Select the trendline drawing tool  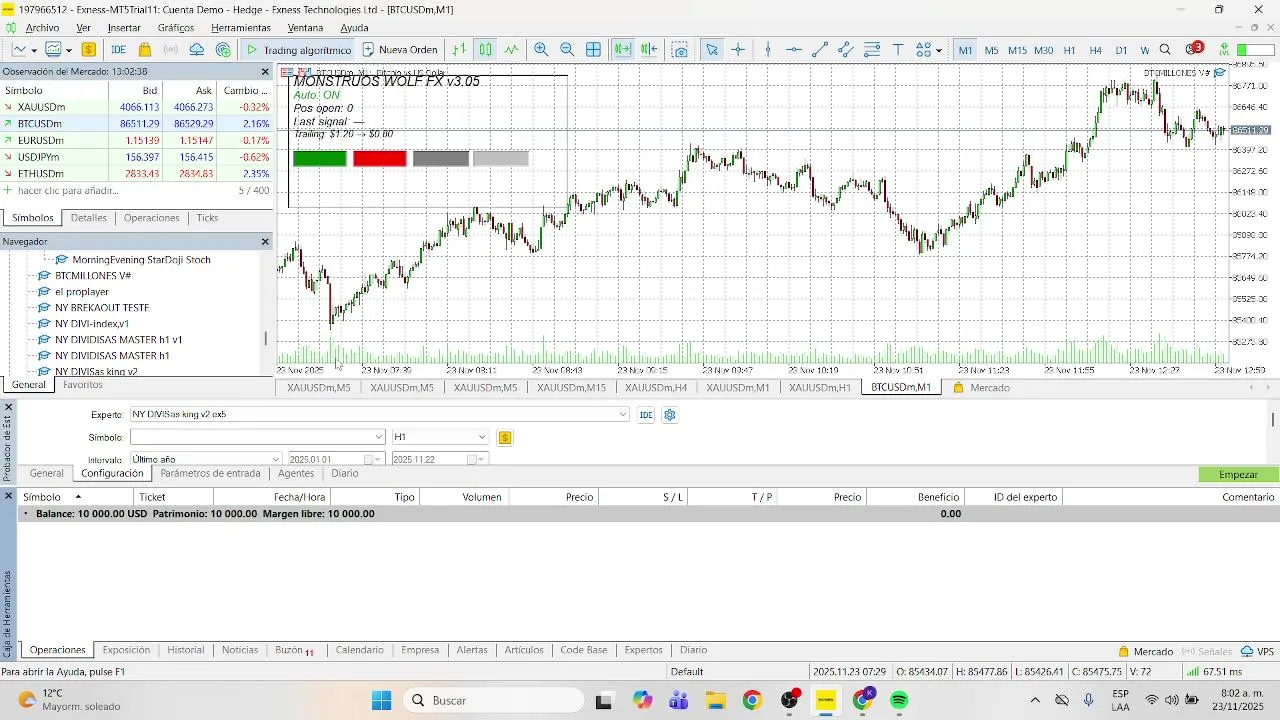(820, 49)
